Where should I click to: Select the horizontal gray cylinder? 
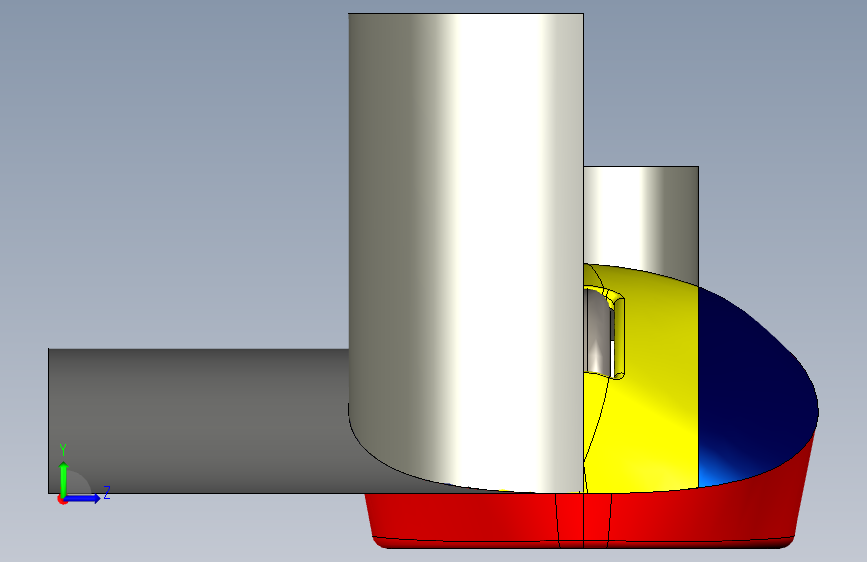click(199, 420)
